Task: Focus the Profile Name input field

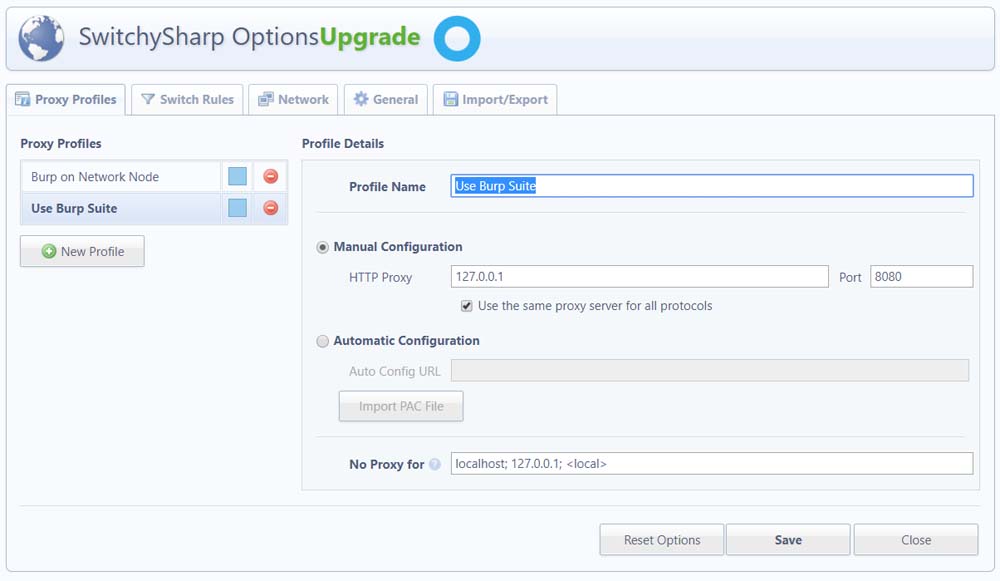Action: coord(712,186)
